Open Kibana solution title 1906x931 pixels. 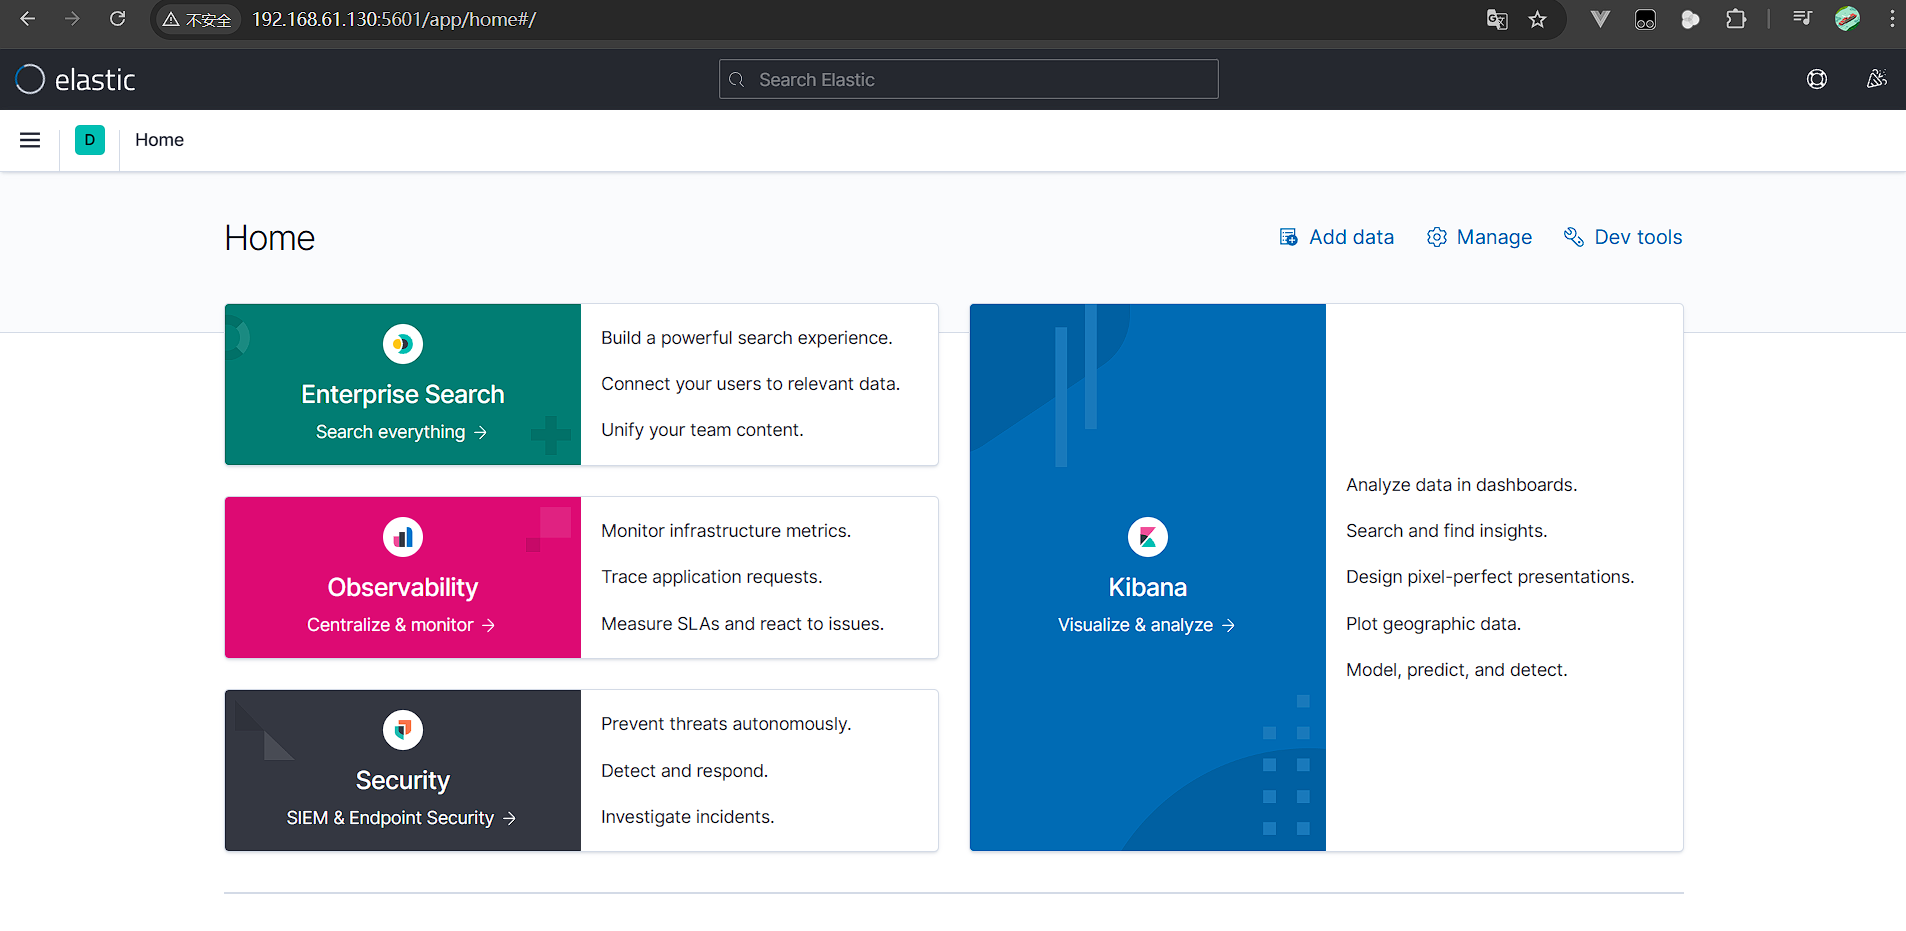pyautogui.click(x=1148, y=587)
